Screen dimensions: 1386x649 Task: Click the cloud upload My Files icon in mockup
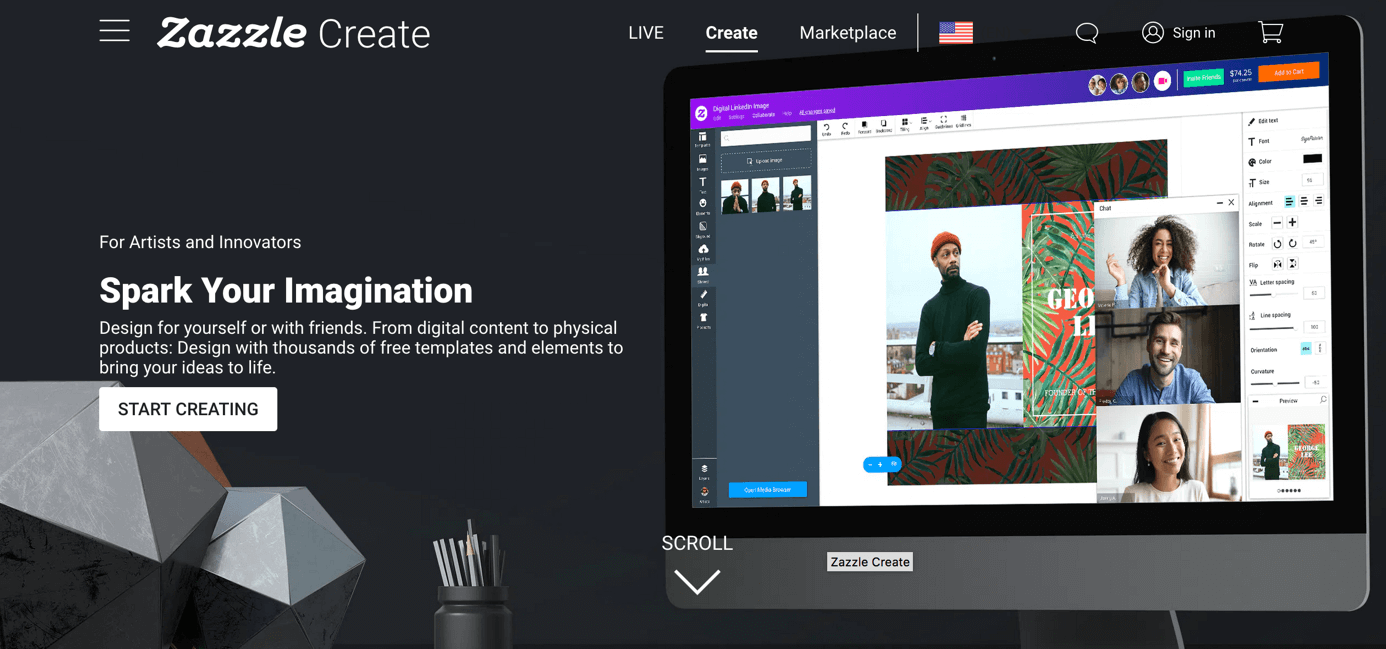point(703,250)
